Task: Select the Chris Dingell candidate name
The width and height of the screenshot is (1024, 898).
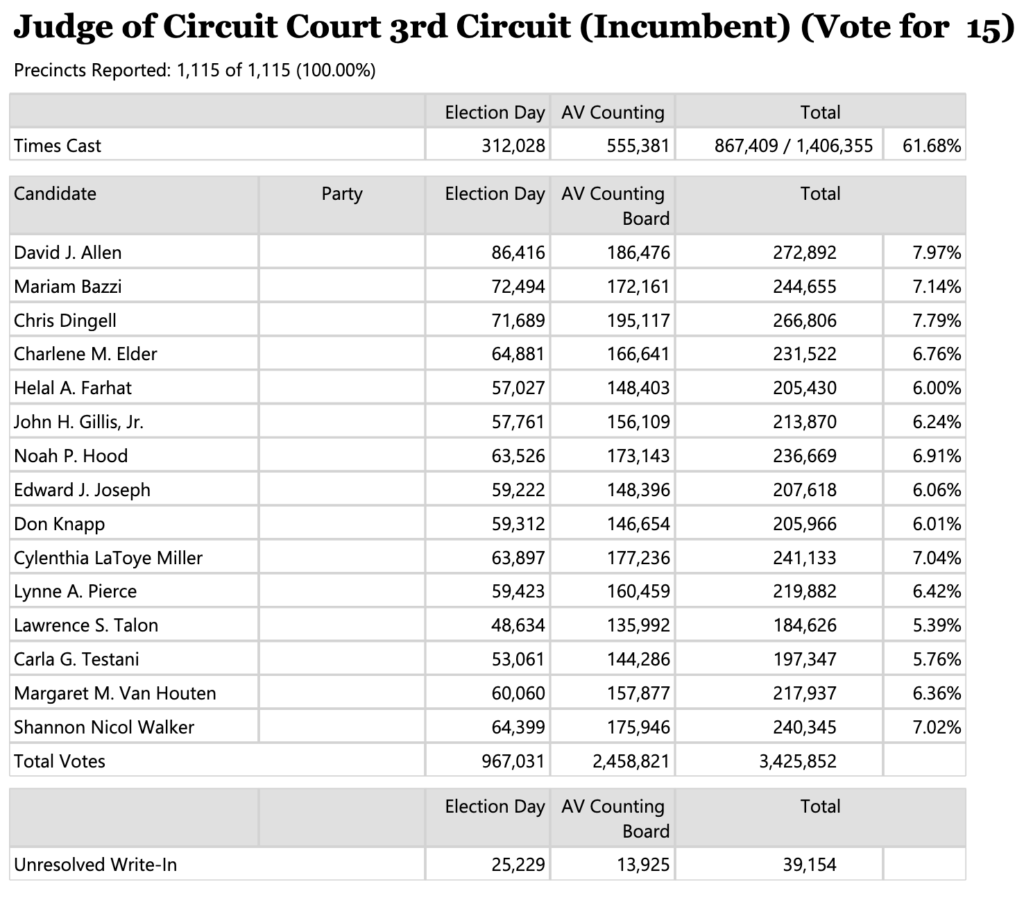Action: [x=65, y=321]
